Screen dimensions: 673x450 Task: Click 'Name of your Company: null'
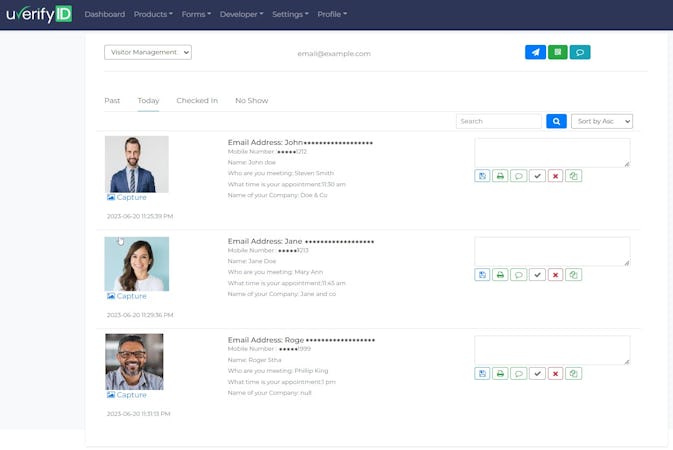[270, 392]
